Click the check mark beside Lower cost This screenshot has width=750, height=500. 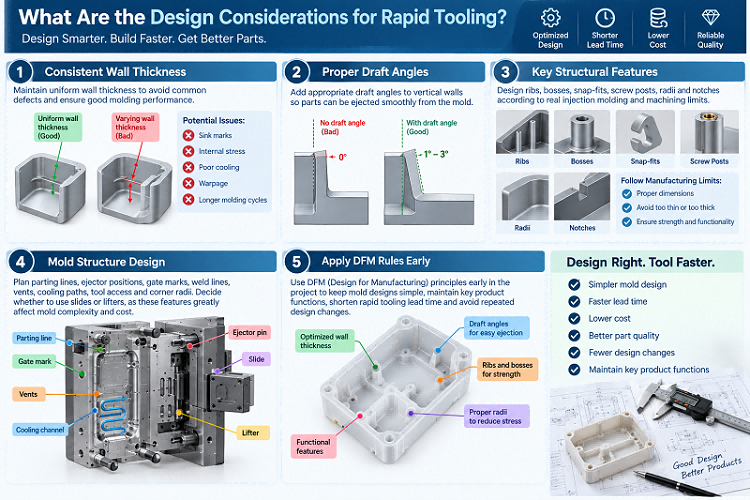tap(574, 319)
